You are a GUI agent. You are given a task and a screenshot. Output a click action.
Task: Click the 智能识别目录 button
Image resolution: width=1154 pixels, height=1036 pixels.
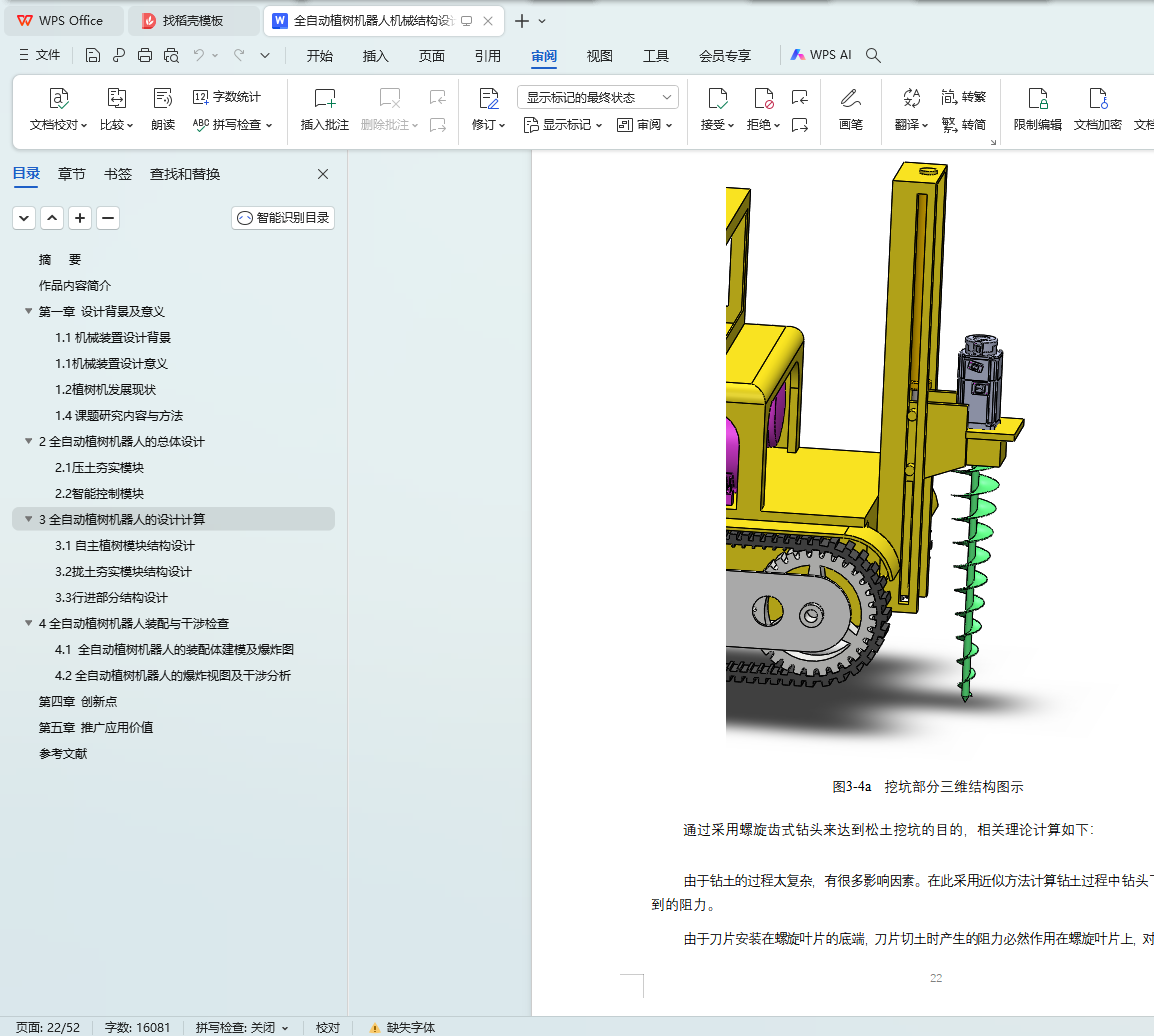pos(283,218)
